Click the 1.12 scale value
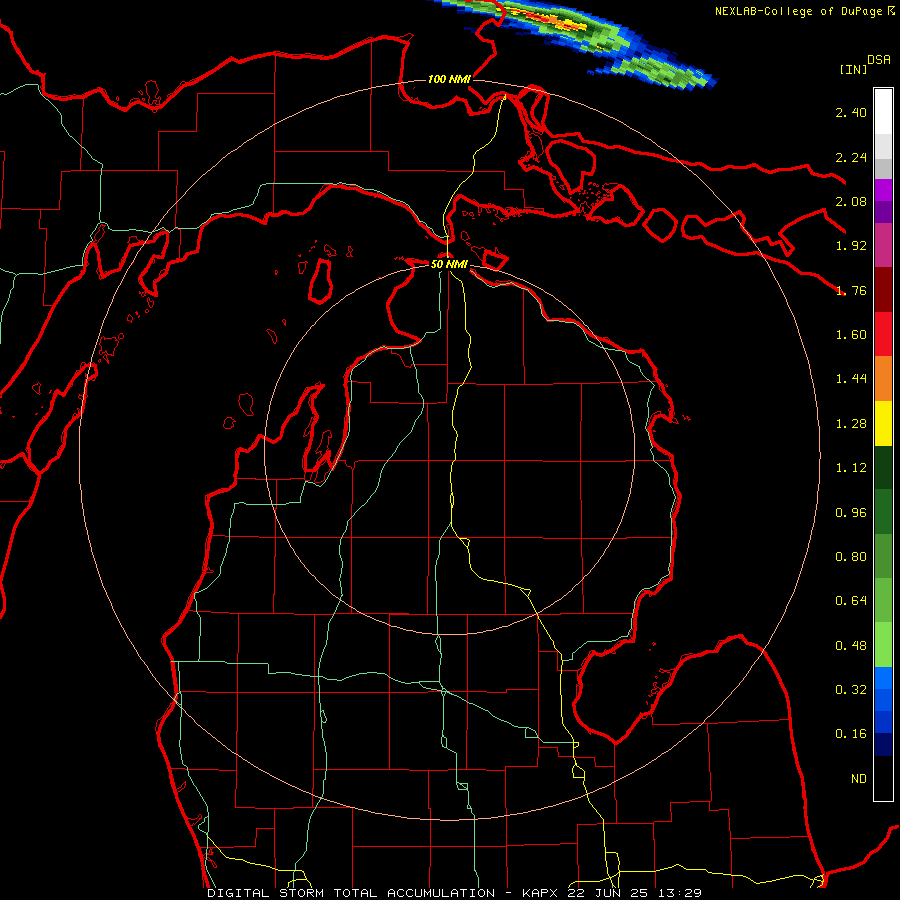The image size is (900, 900). pos(851,468)
